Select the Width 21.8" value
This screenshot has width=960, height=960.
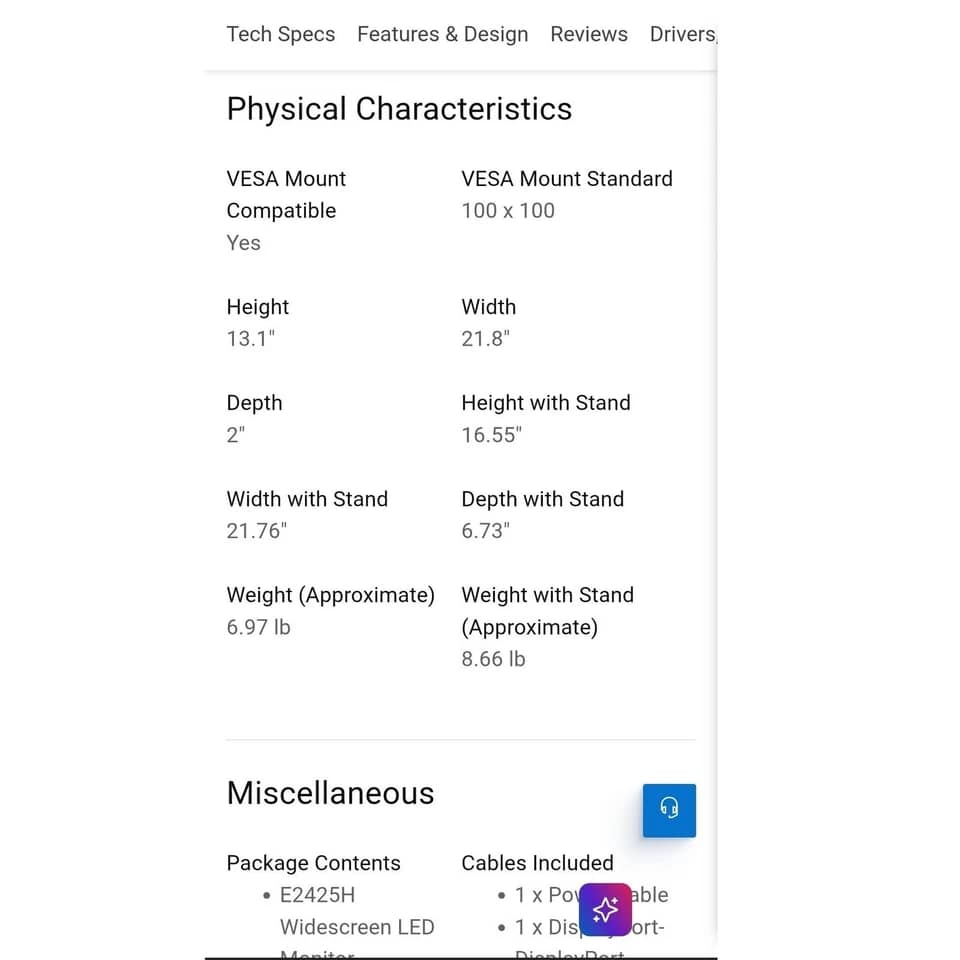point(486,339)
